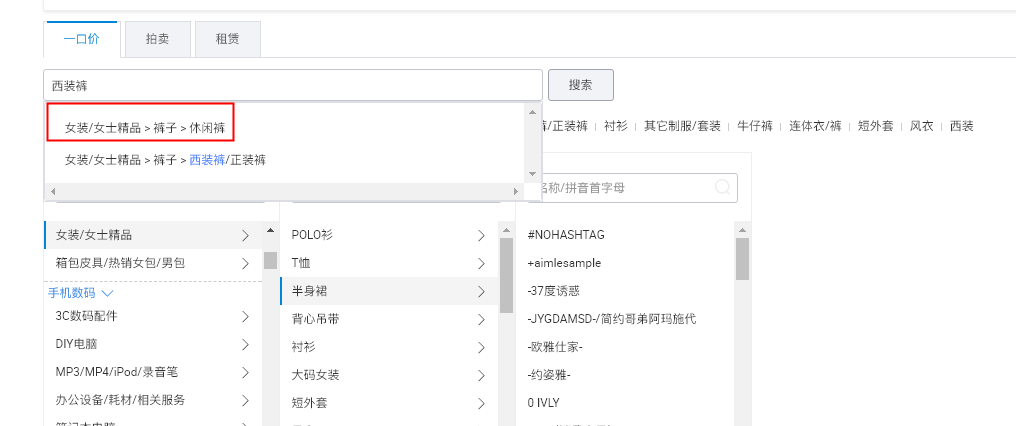1016x426 pixels.
Task: Choose suggestion ending in 西装裤/正装裤
Action: [x=165, y=159]
